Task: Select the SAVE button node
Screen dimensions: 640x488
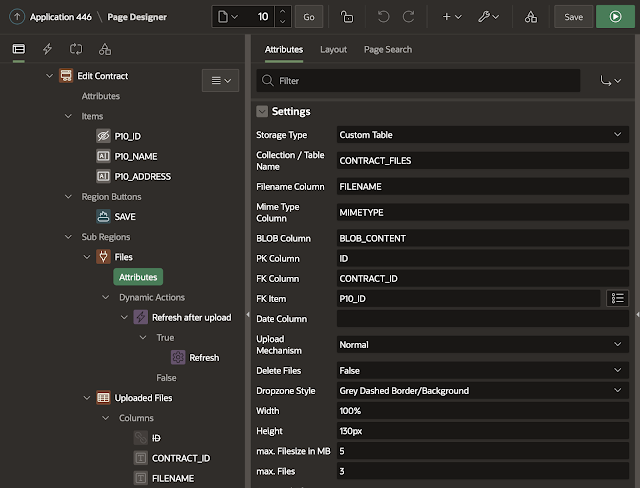Action: pos(125,217)
